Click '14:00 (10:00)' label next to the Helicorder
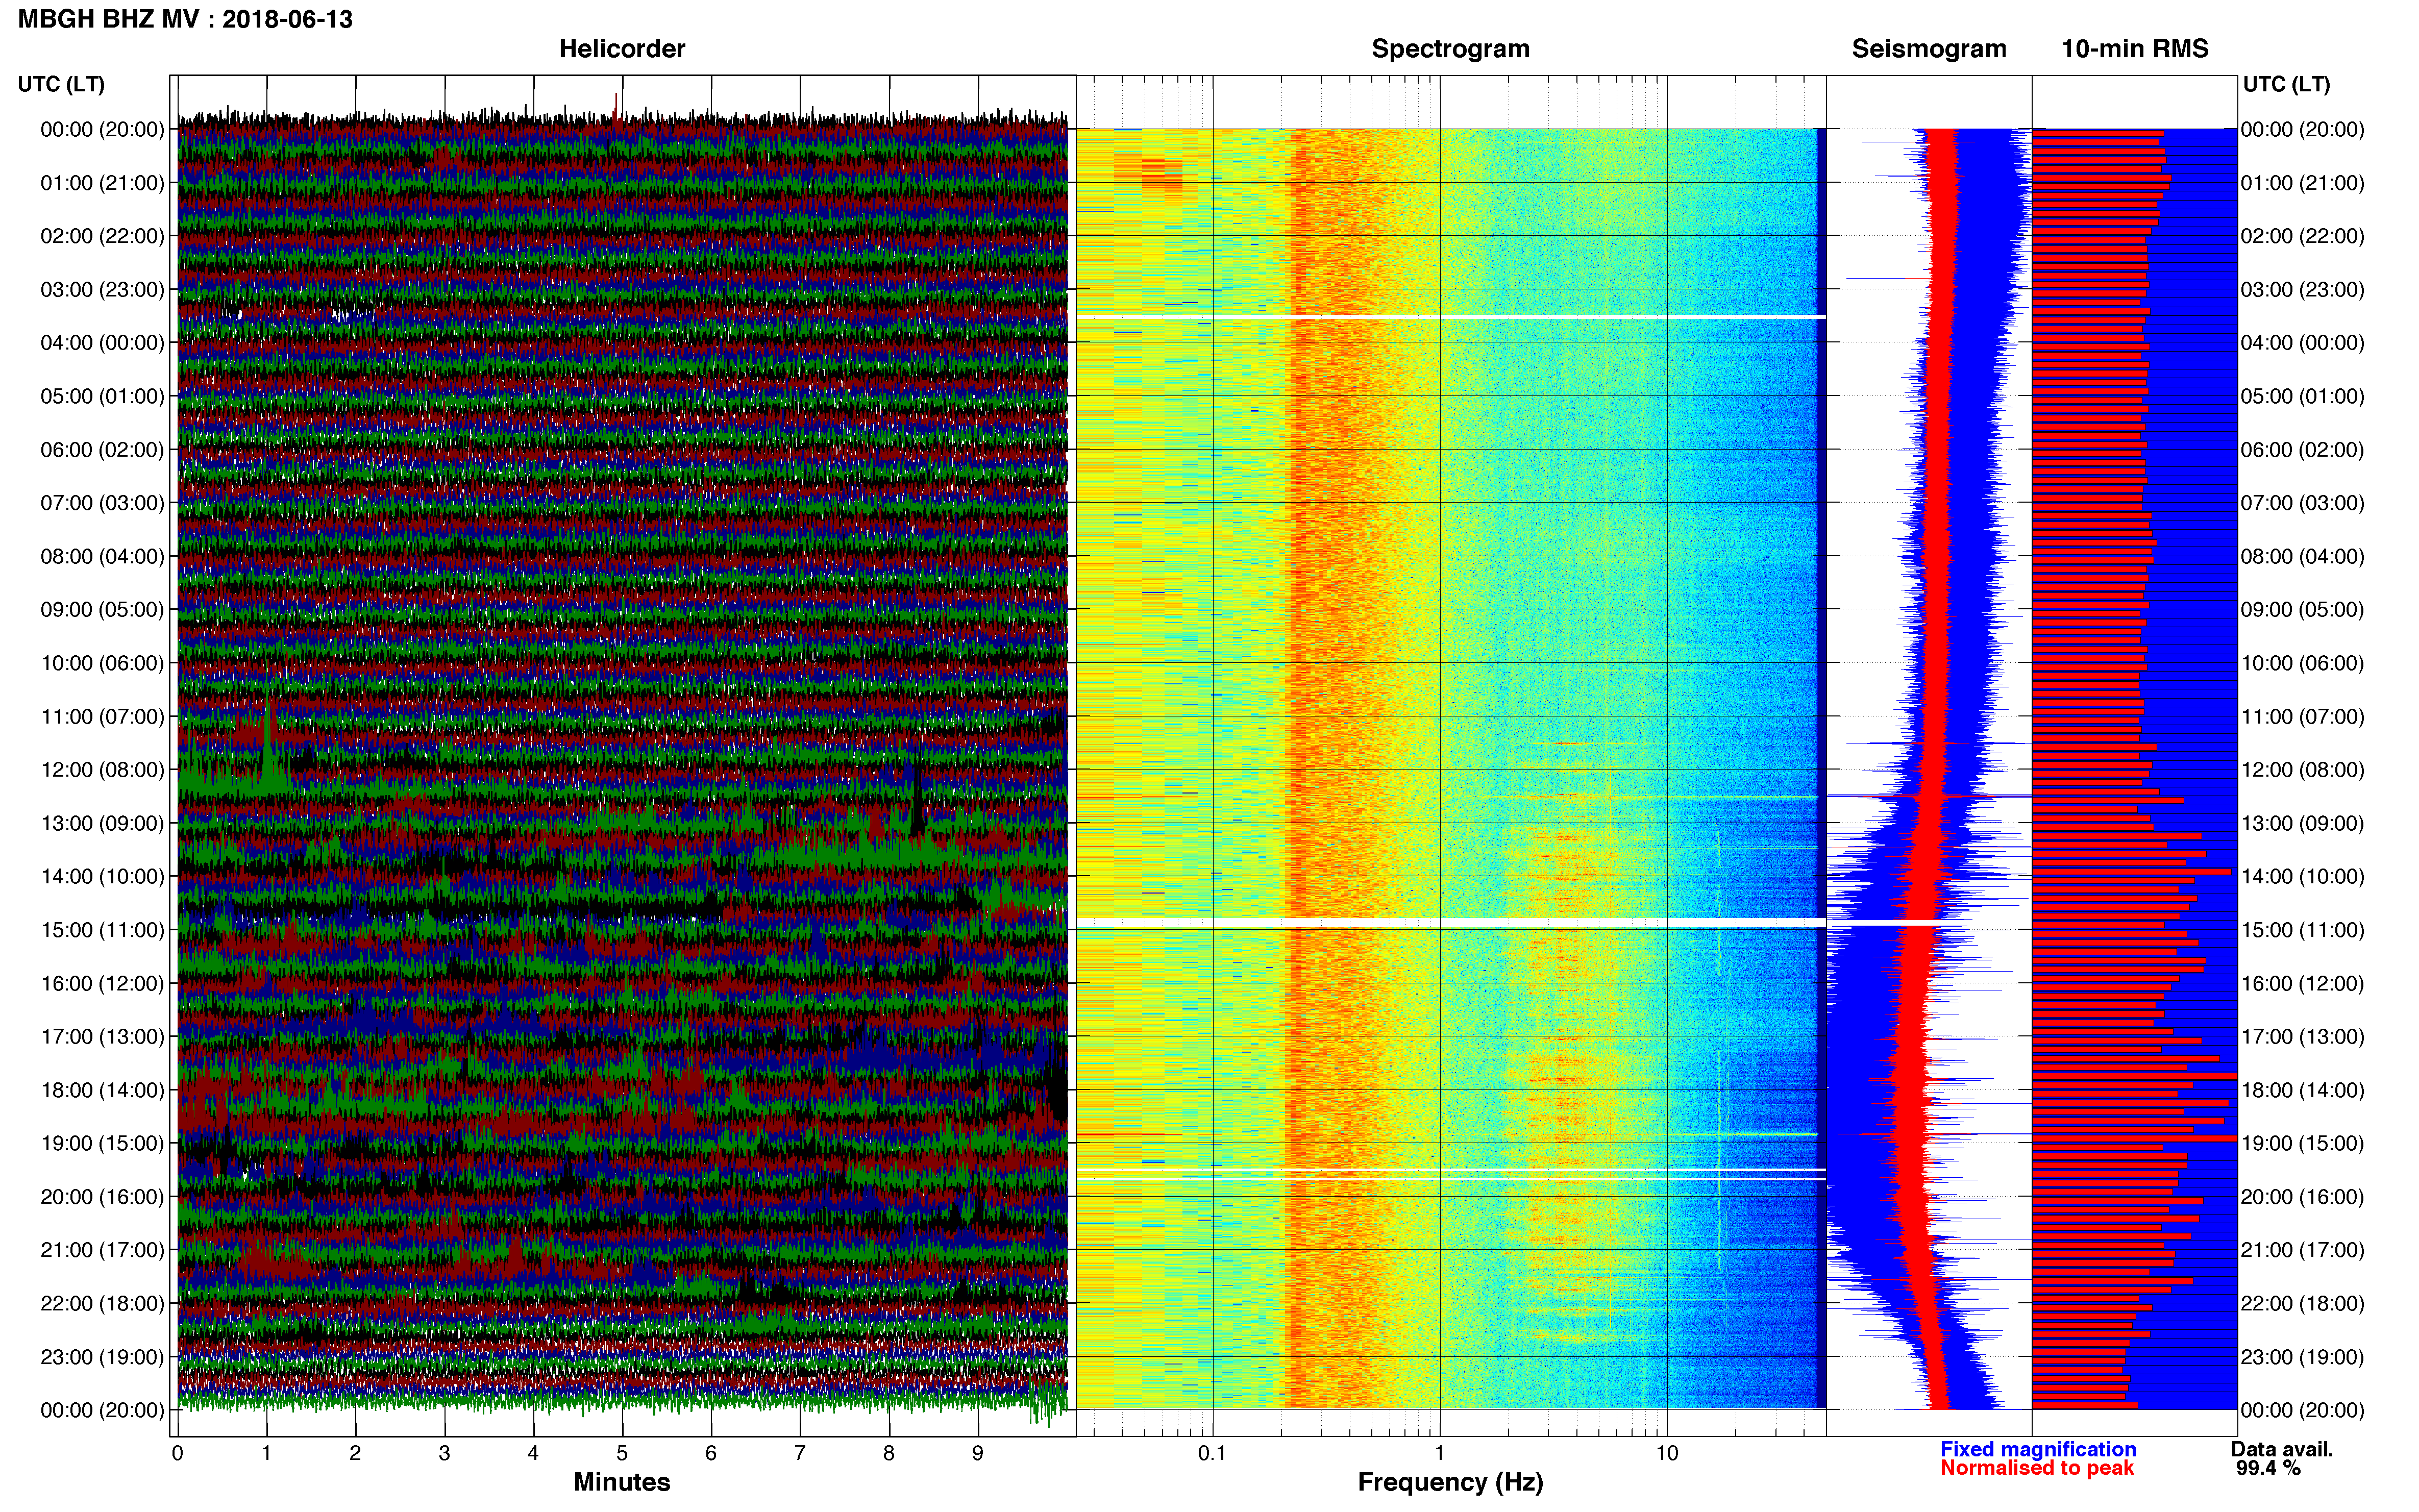This screenshot has height=1512, width=2419. click(102, 877)
